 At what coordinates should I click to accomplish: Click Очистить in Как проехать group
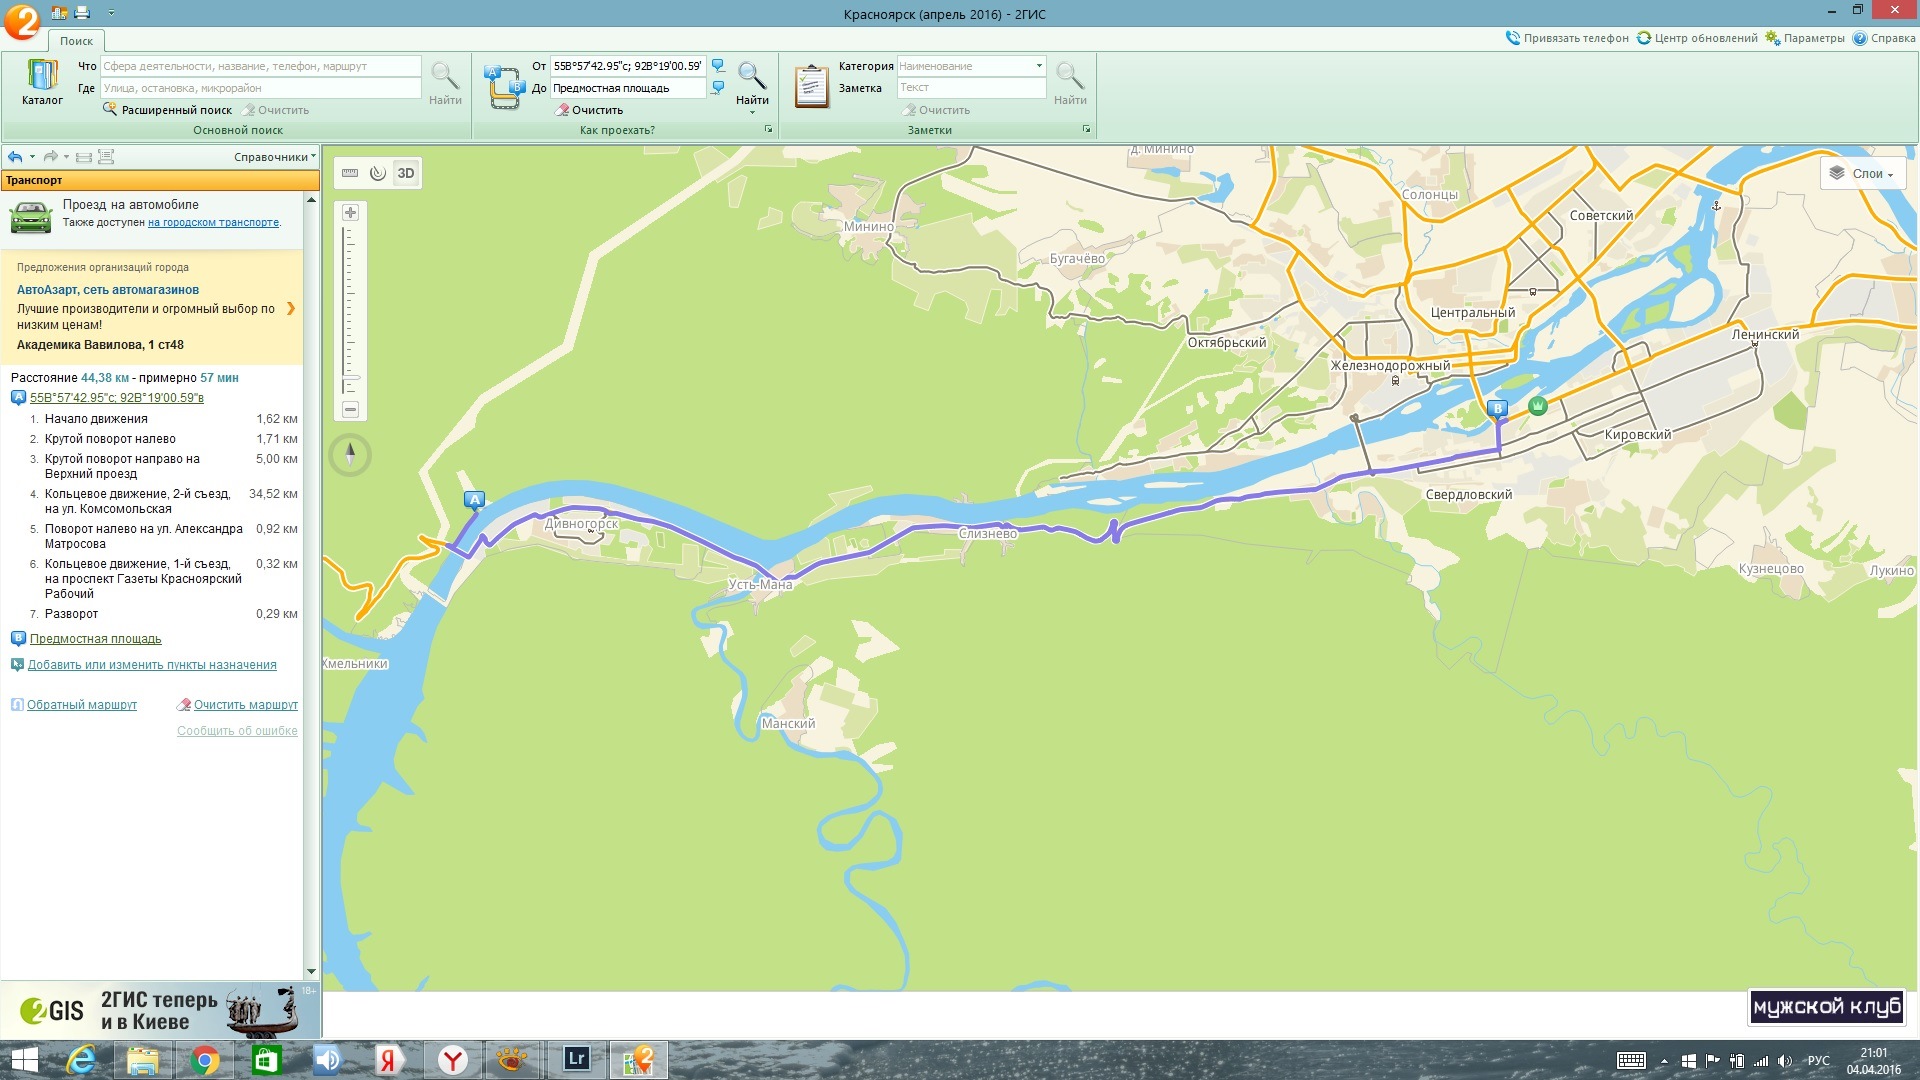coord(589,110)
